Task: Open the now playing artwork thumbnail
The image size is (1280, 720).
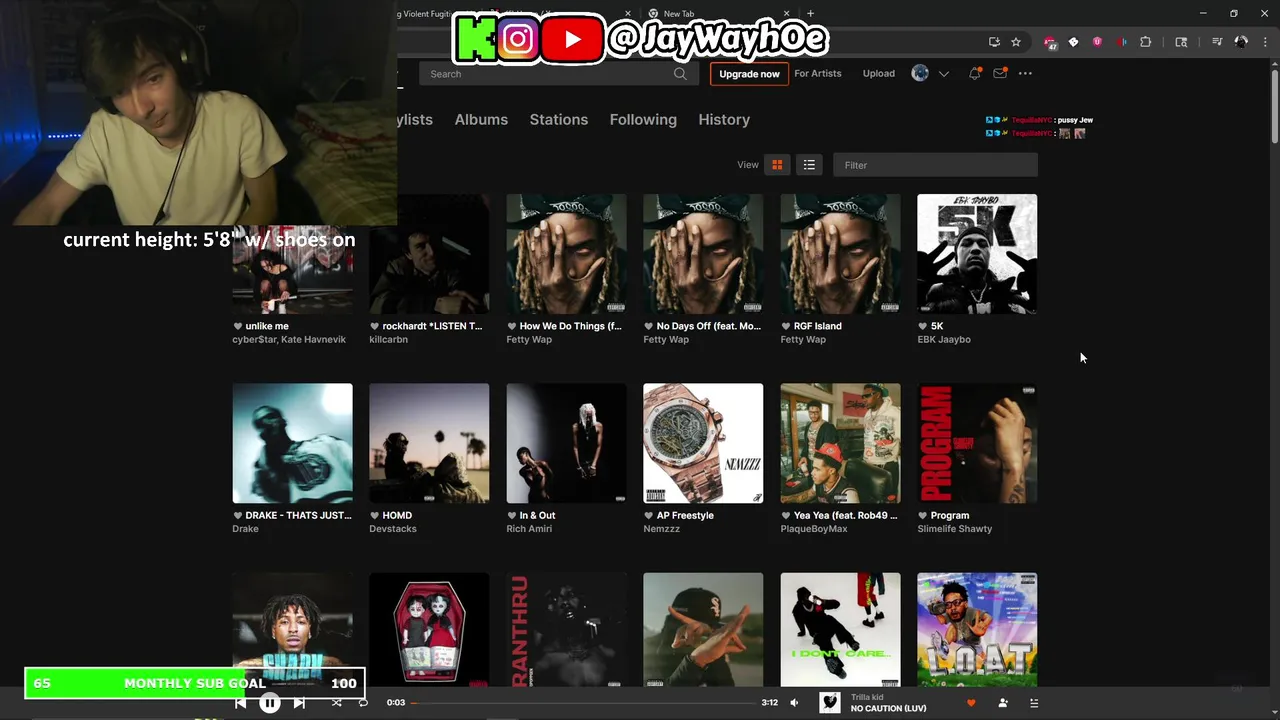Action: (830, 703)
